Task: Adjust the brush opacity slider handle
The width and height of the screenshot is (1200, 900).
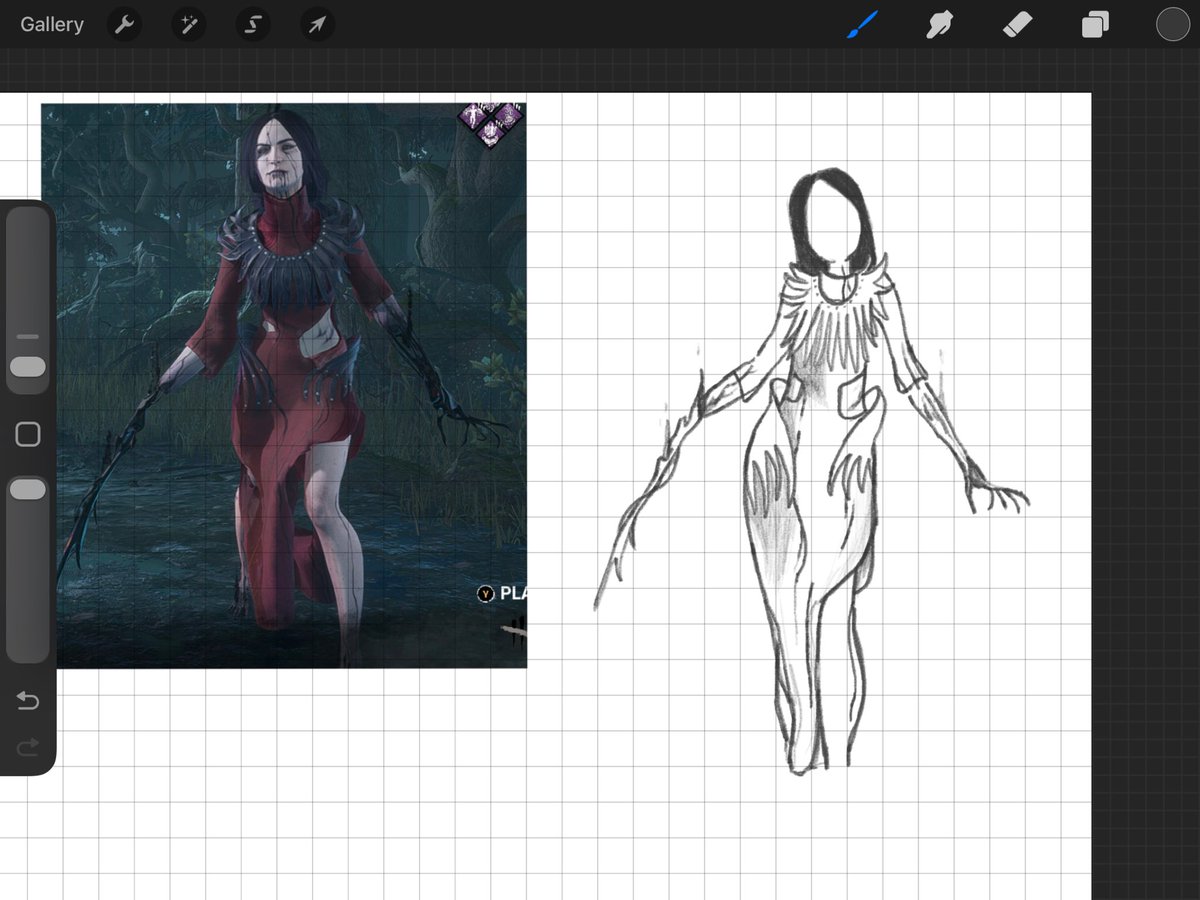Action: 28,489
